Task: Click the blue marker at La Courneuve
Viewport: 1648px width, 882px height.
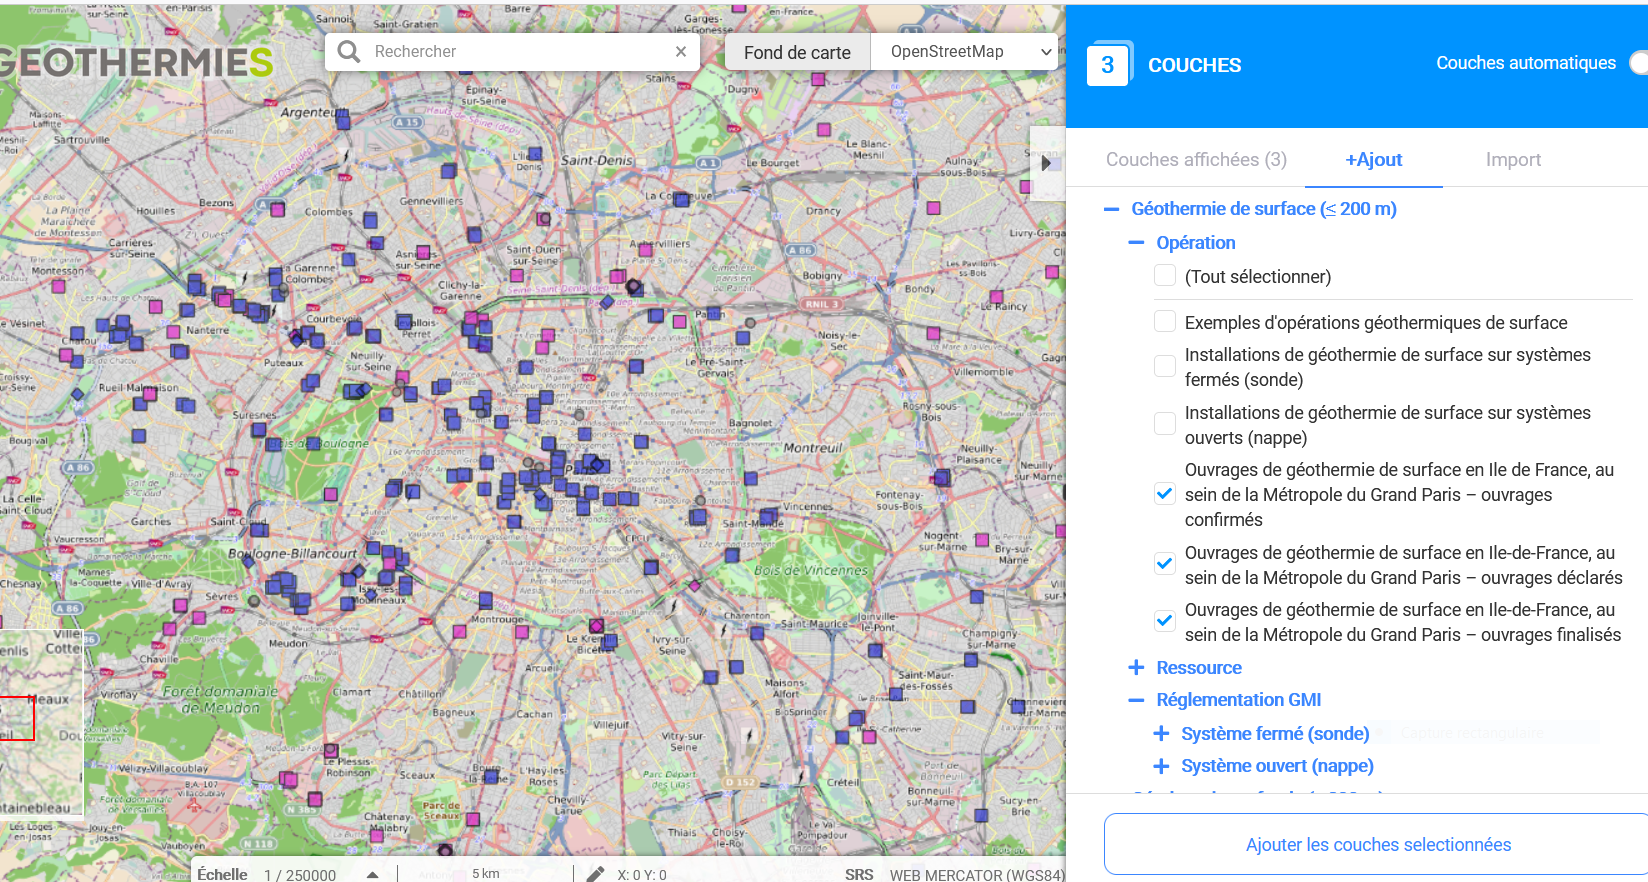Action: [681, 199]
